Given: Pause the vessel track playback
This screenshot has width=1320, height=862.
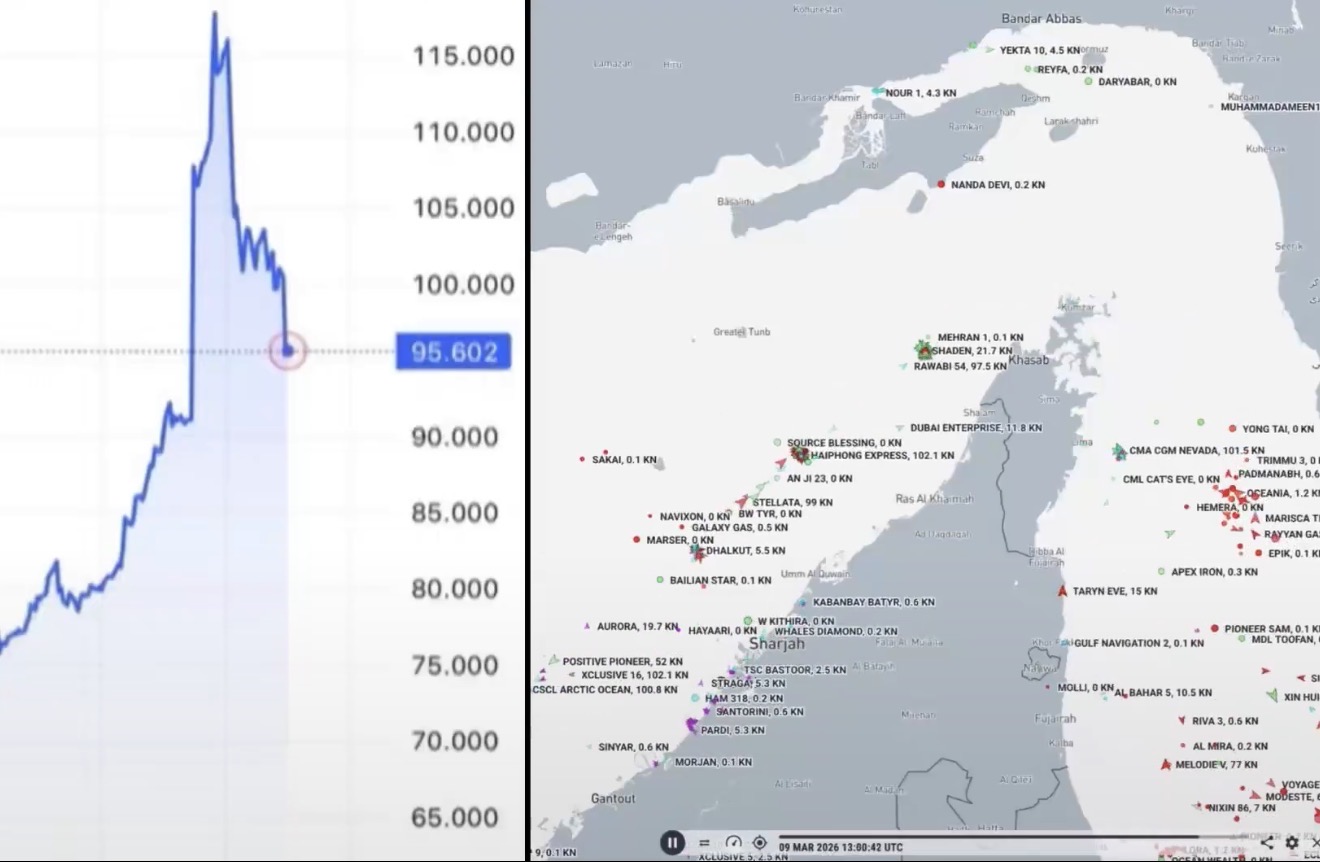Looking at the screenshot, I should pyautogui.click(x=672, y=843).
